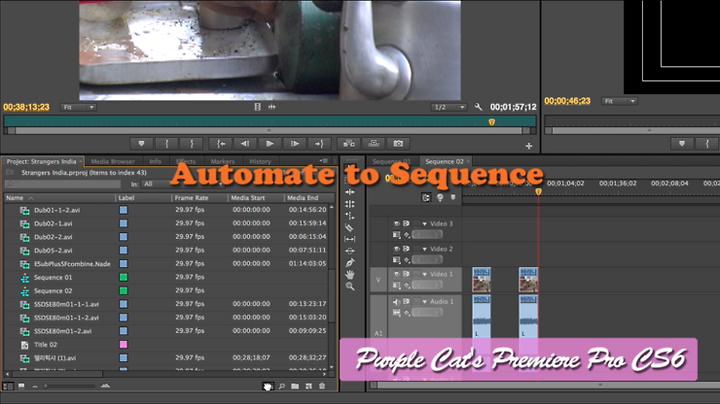The width and height of the screenshot is (720, 404).
Task: Select the Rolling Edit tool
Action: click(350, 204)
